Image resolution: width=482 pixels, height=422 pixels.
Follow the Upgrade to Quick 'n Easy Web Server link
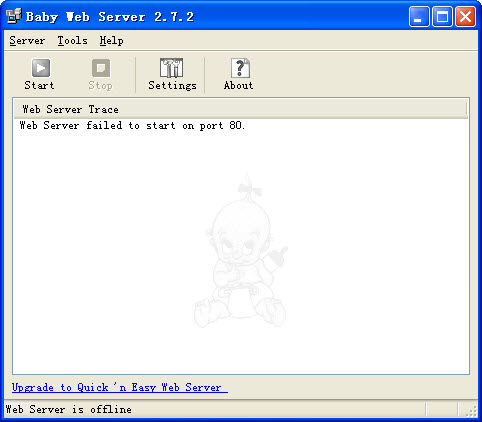point(120,387)
